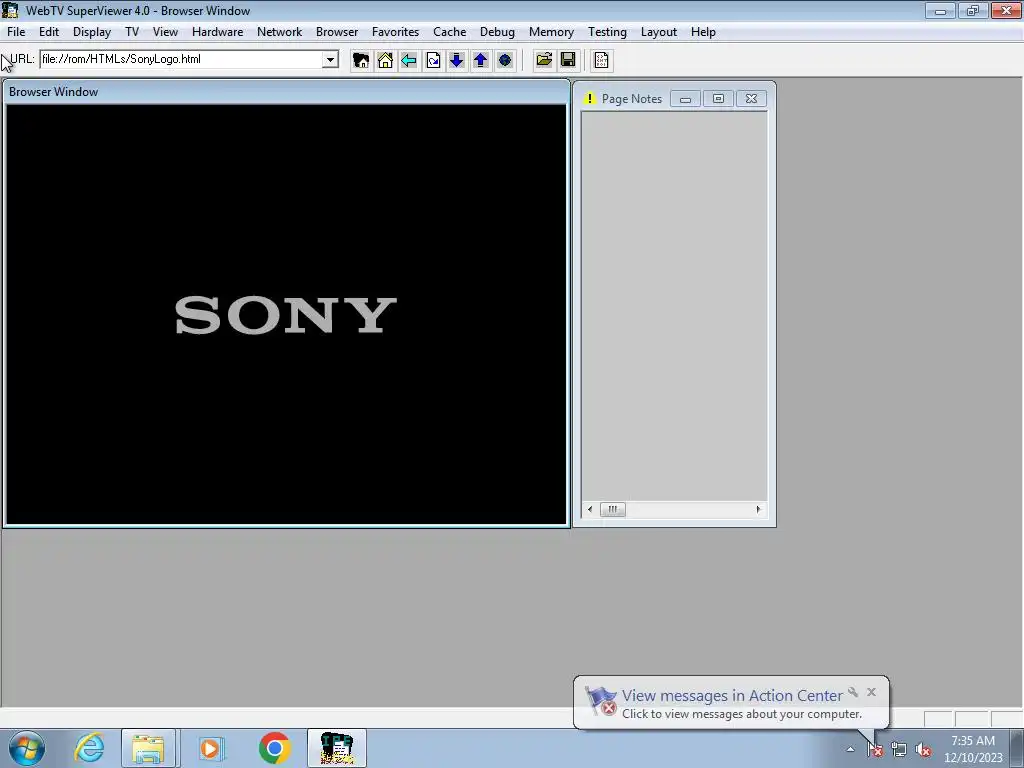Click the blue globe toolbar icon
1024x768 pixels.
click(x=505, y=60)
